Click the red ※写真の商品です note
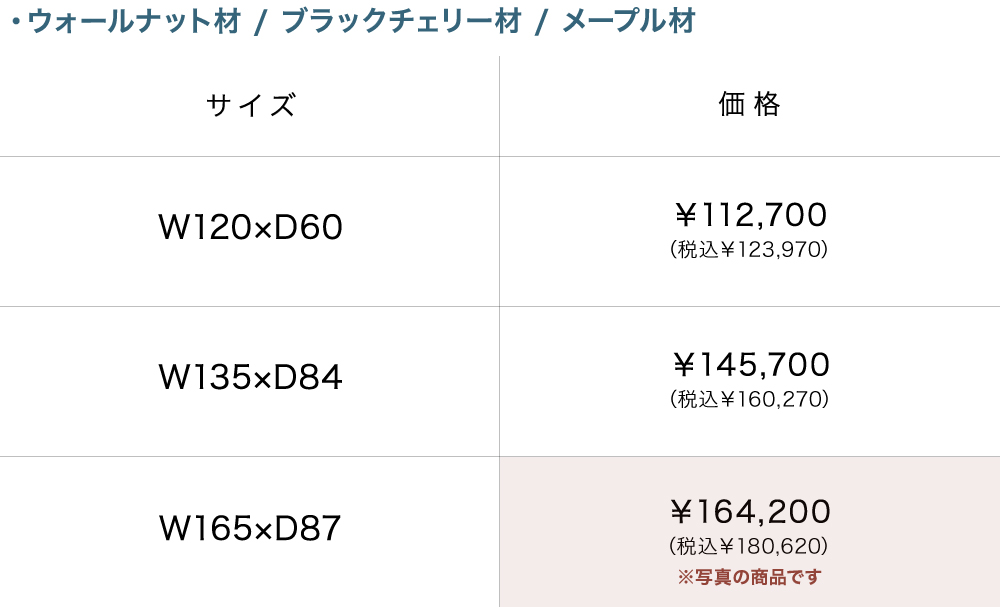The image size is (1000, 607). (749, 577)
